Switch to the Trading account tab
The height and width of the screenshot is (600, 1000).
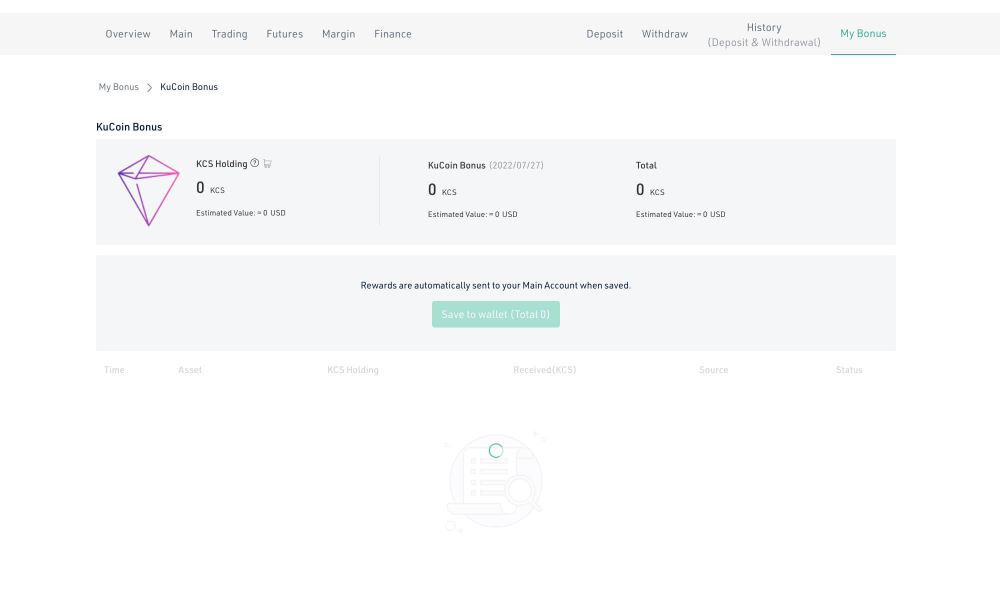pos(230,34)
